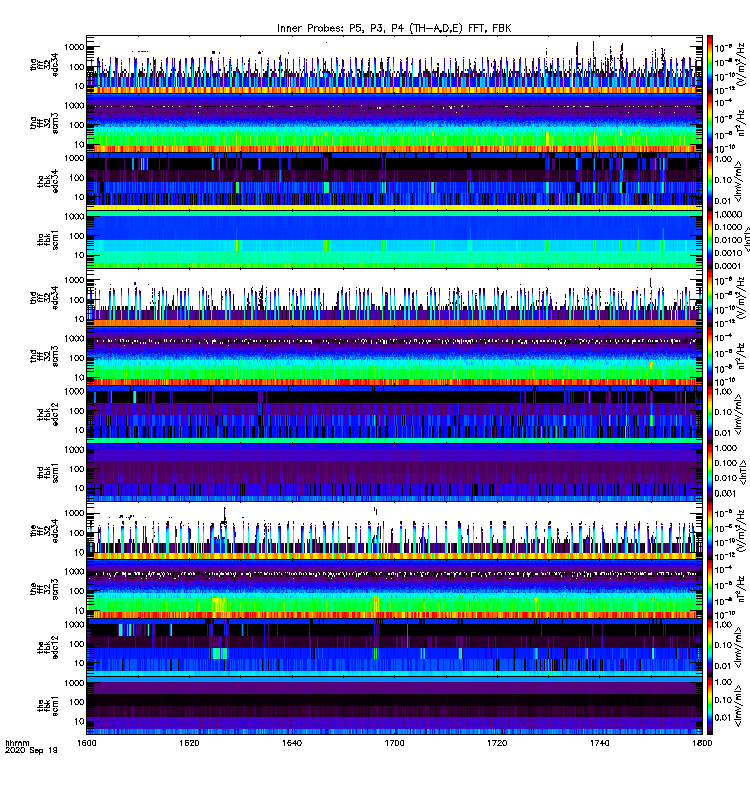Click the "the fbk edc12" panel label
The height and width of the screenshot is (800, 750).
[x=48, y=647]
